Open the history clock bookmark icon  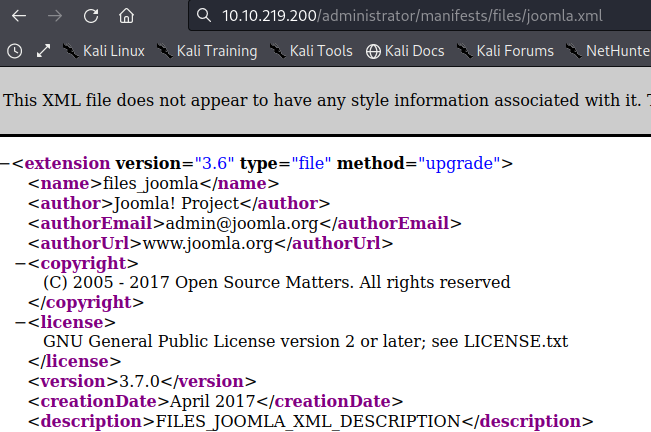pos(15,51)
